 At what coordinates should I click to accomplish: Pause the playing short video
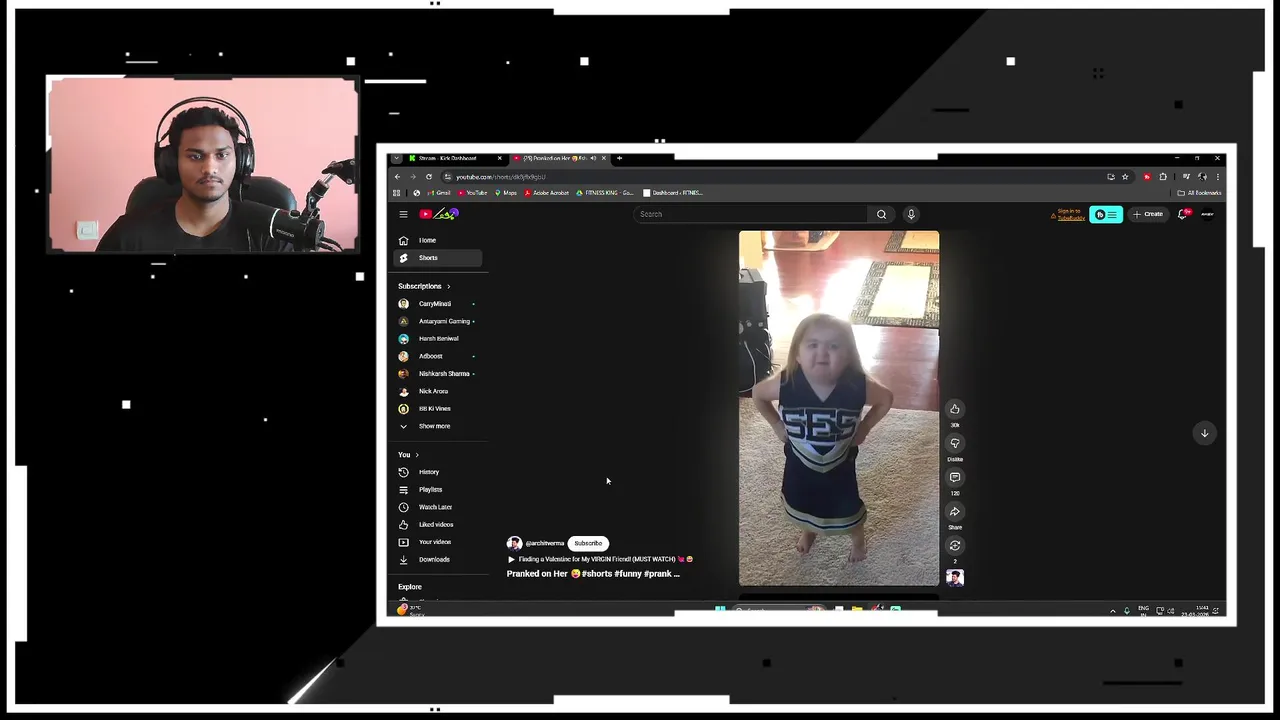click(x=839, y=408)
